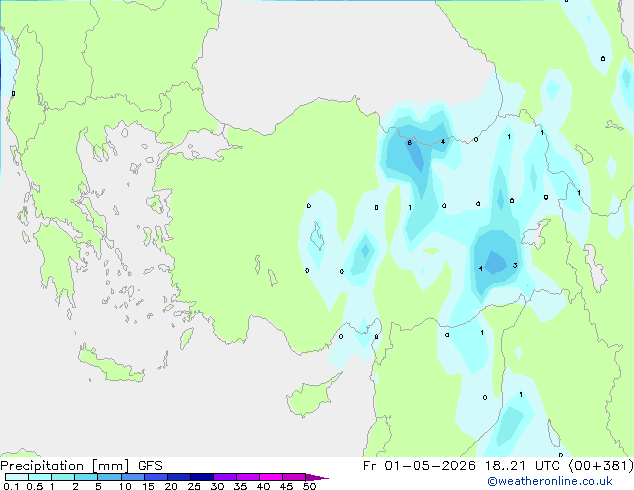Select the 0.5–1 mm legend swatch
This screenshot has height=490, width=634.
(40, 477)
